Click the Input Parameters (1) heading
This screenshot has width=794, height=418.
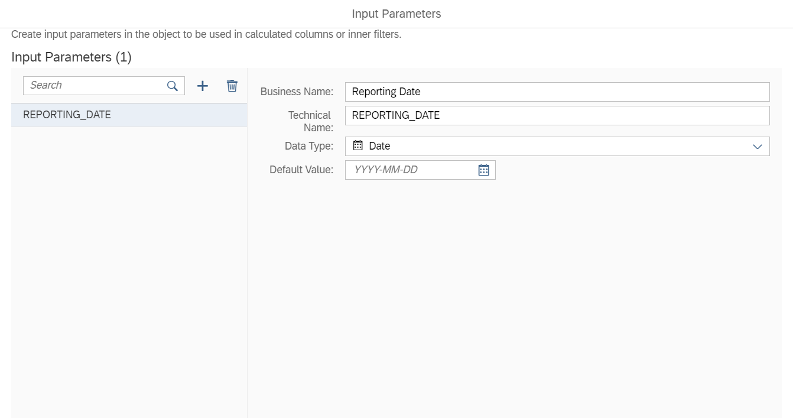click(71, 57)
